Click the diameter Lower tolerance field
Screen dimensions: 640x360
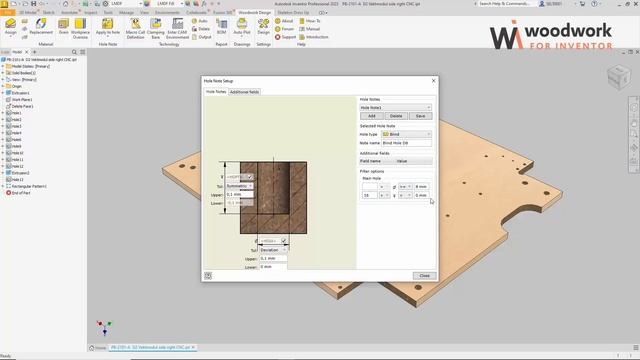pos(273,267)
